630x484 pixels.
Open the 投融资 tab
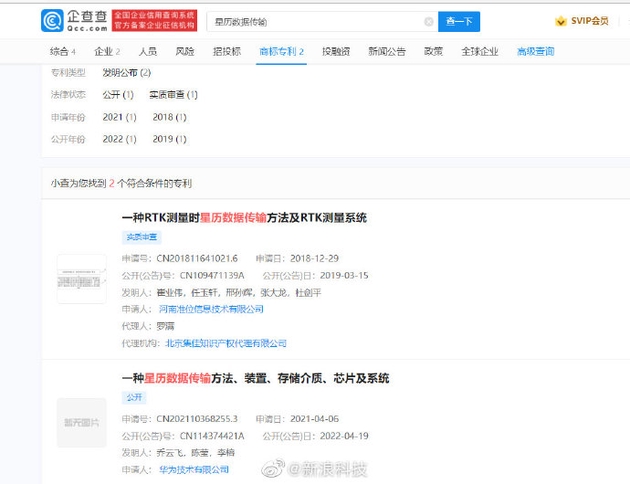(336, 51)
